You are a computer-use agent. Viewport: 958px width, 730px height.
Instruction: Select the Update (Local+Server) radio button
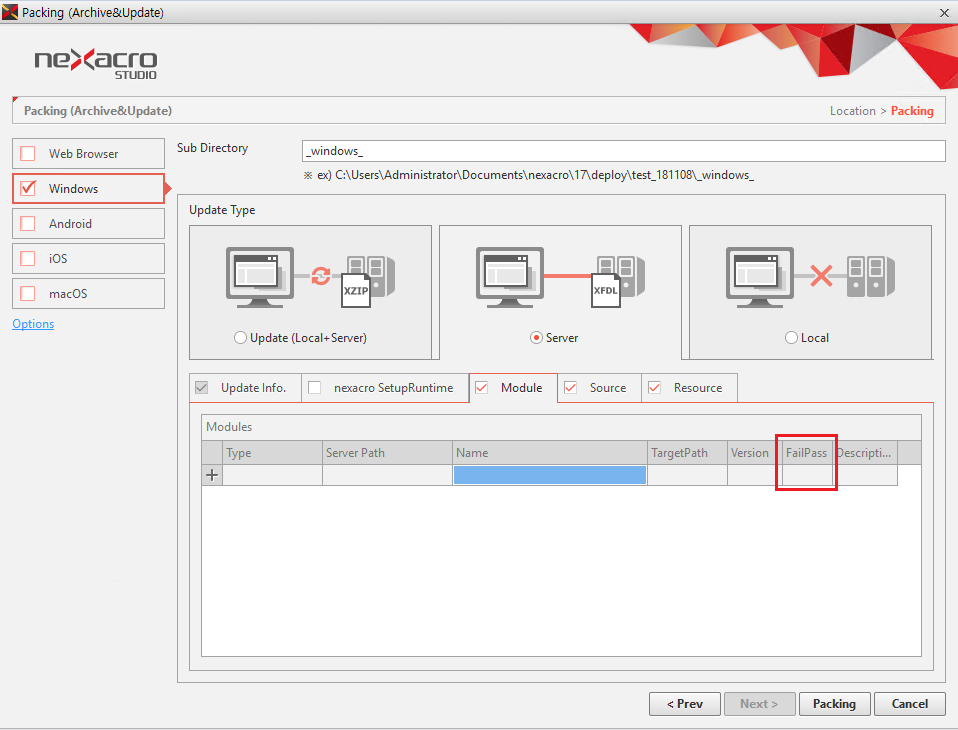pos(241,338)
